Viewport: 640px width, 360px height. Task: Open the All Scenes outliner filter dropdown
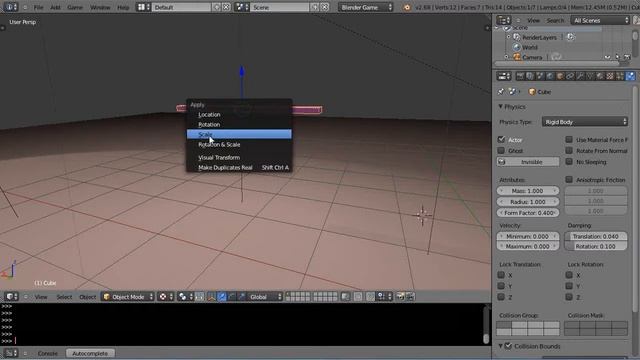[x=600, y=20]
